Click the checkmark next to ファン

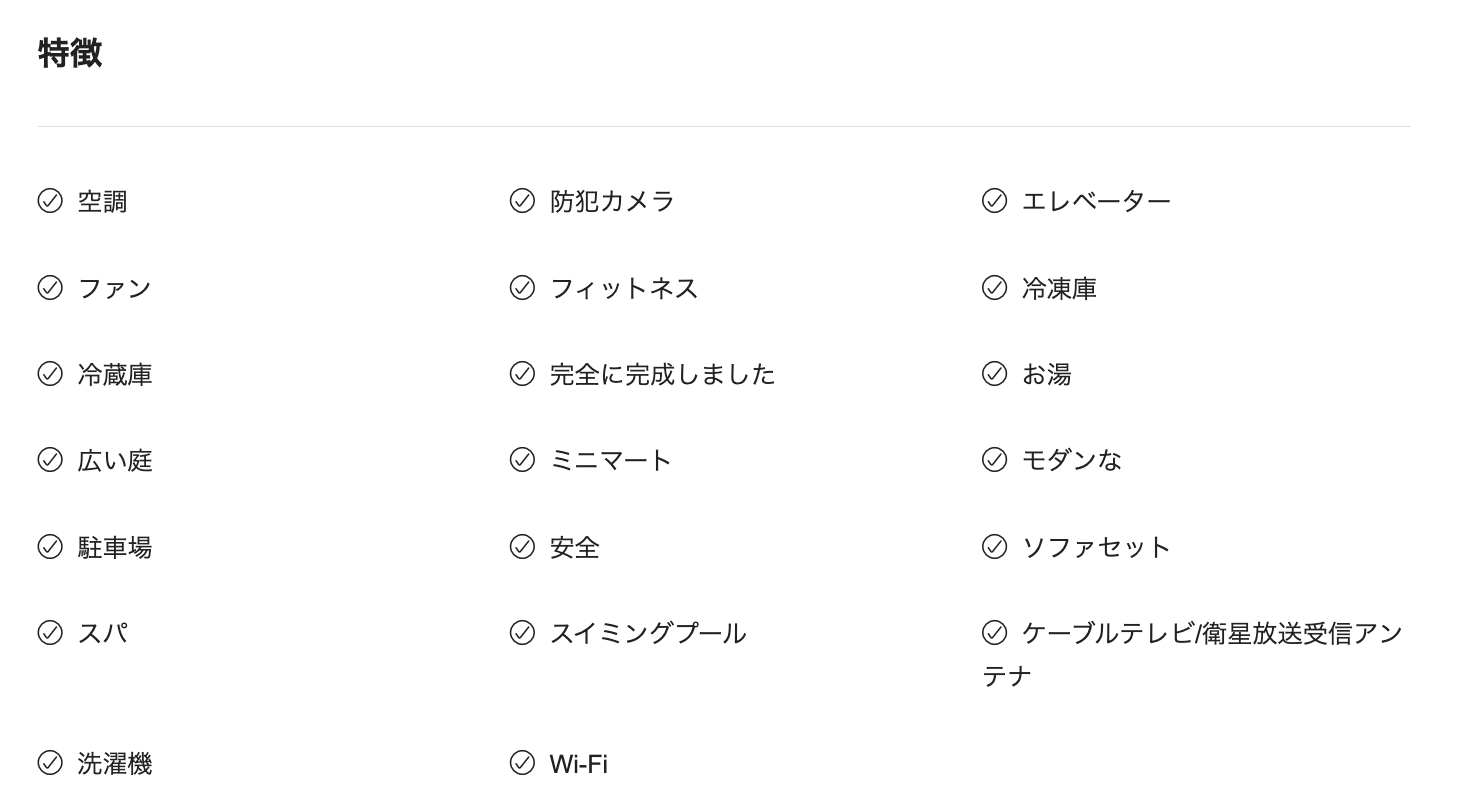click(50, 288)
